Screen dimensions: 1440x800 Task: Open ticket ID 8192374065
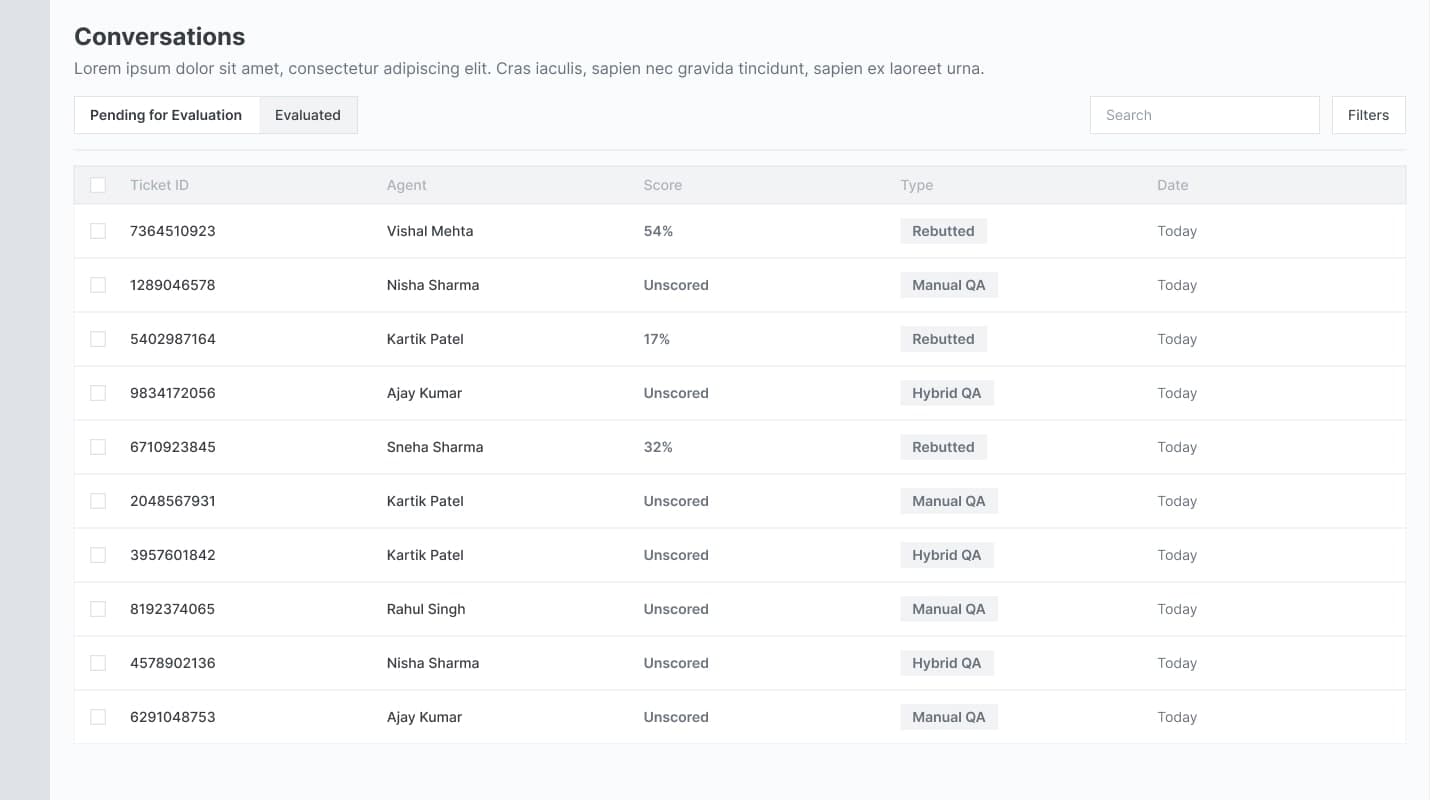pyautogui.click(x=173, y=609)
